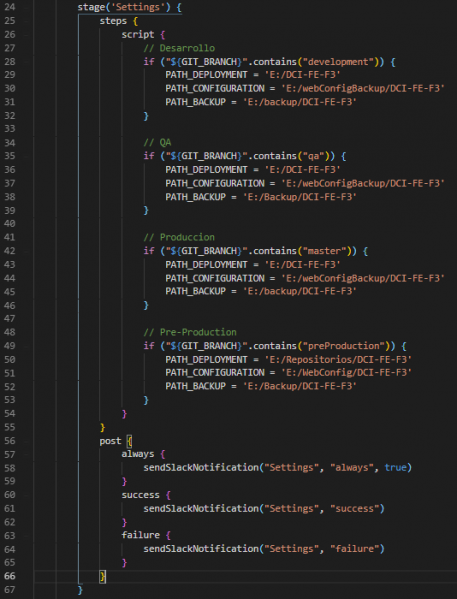Collapse the development if-block fold on line 28
Viewport: 457px width, 599px height.
(26, 62)
